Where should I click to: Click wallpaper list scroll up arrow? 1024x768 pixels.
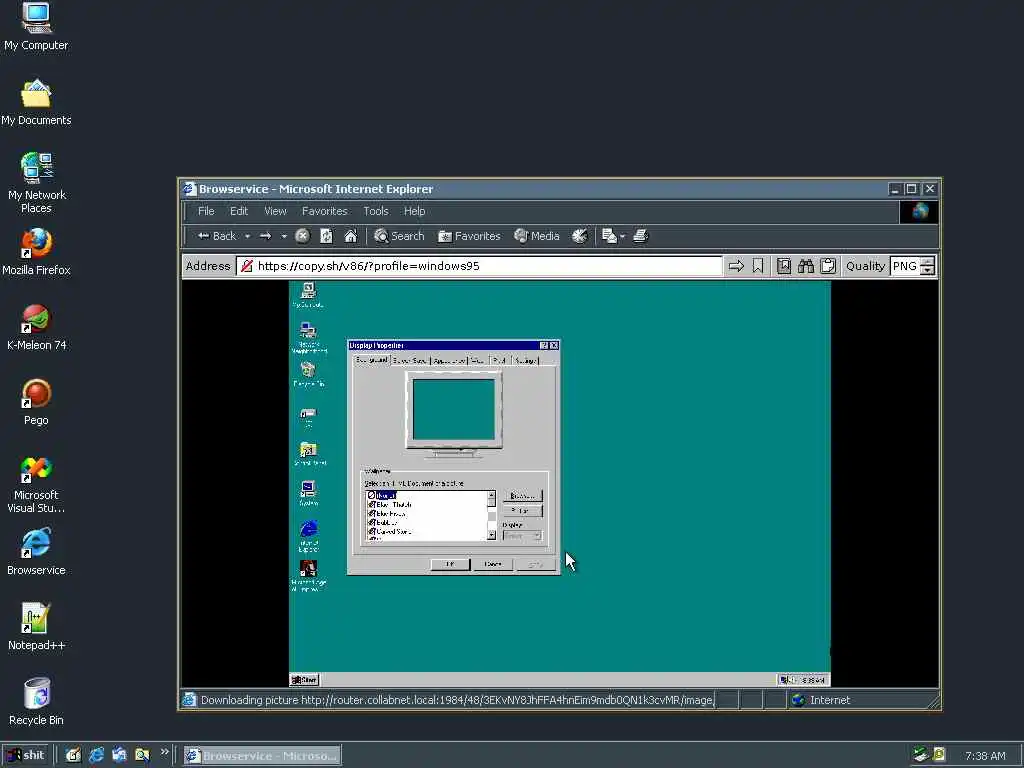(x=492, y=496)
